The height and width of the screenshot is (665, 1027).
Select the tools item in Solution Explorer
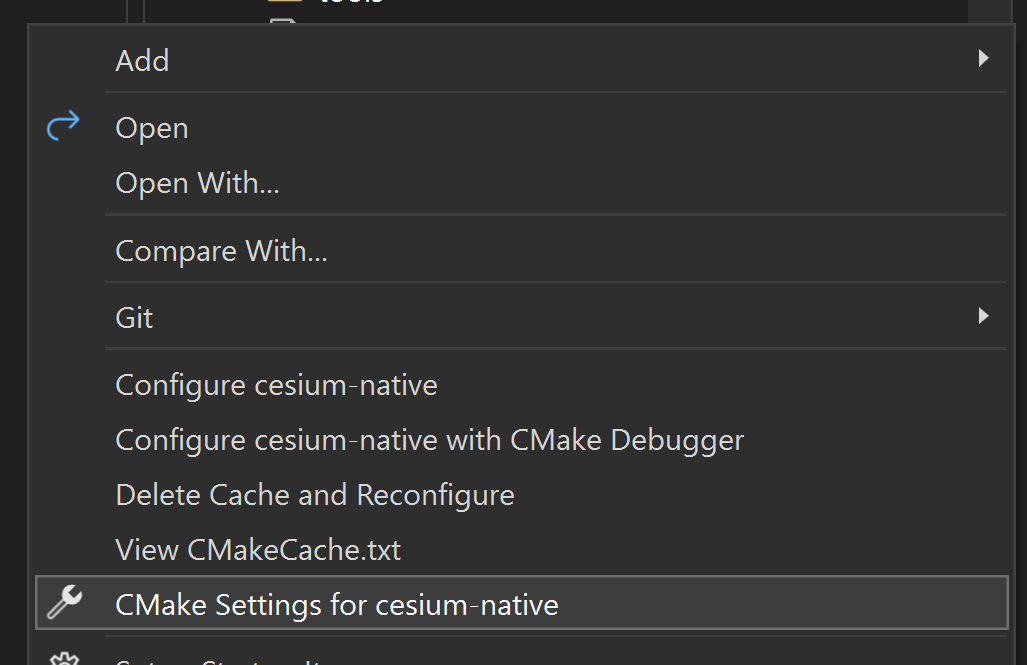(330, 3)
